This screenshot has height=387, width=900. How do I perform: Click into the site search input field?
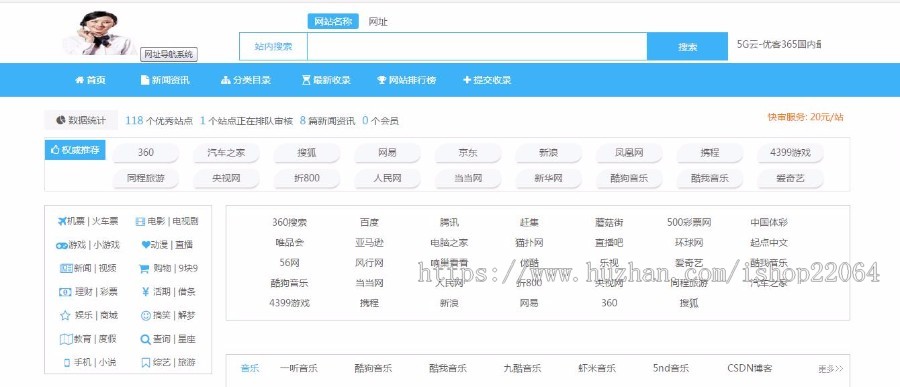tap(477, 47)
